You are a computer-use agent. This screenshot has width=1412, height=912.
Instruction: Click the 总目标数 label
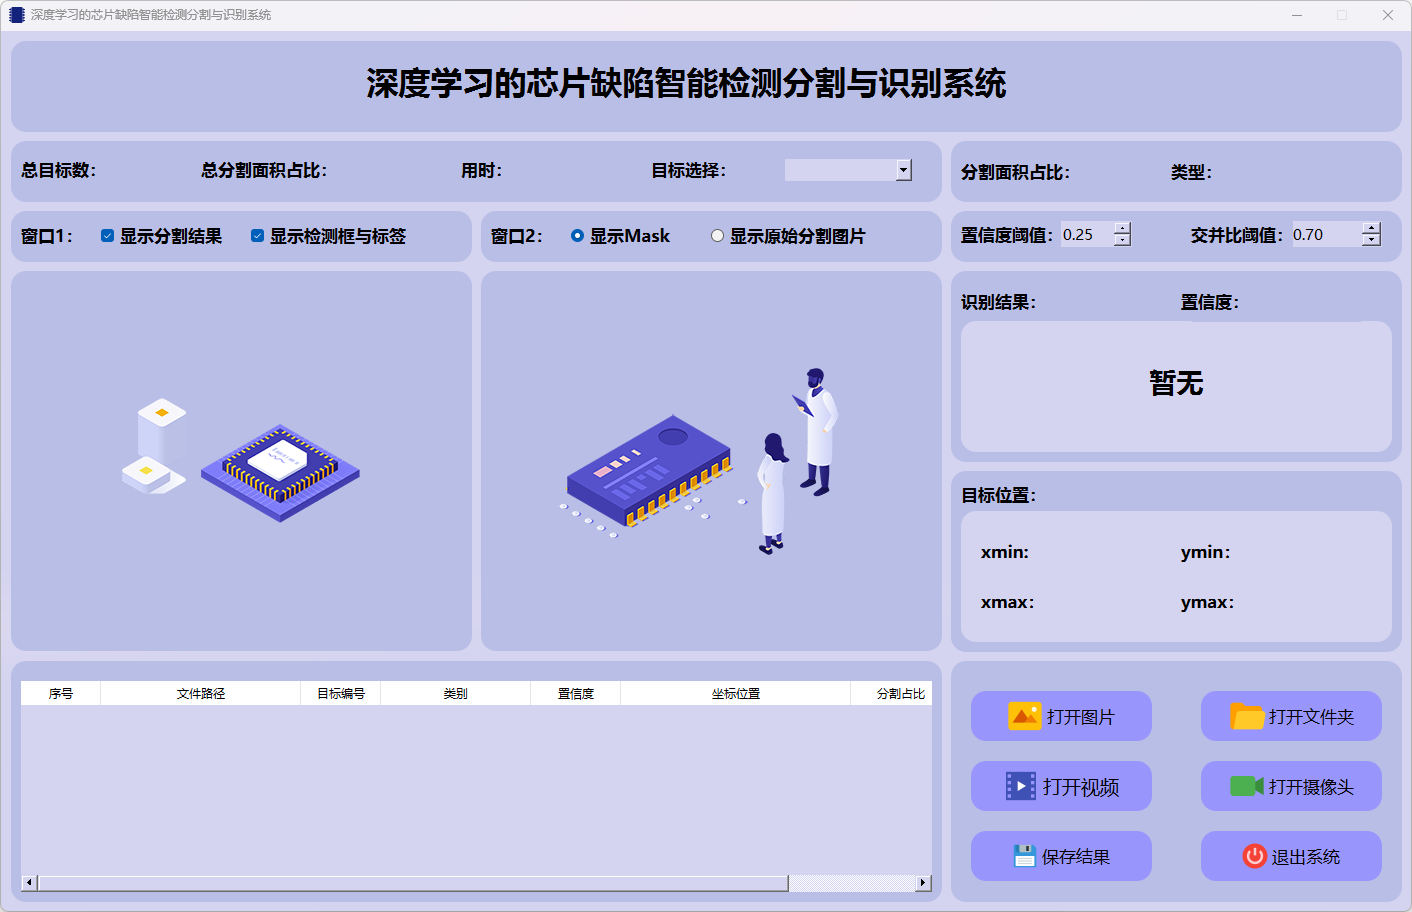click(x=59, y=170)
